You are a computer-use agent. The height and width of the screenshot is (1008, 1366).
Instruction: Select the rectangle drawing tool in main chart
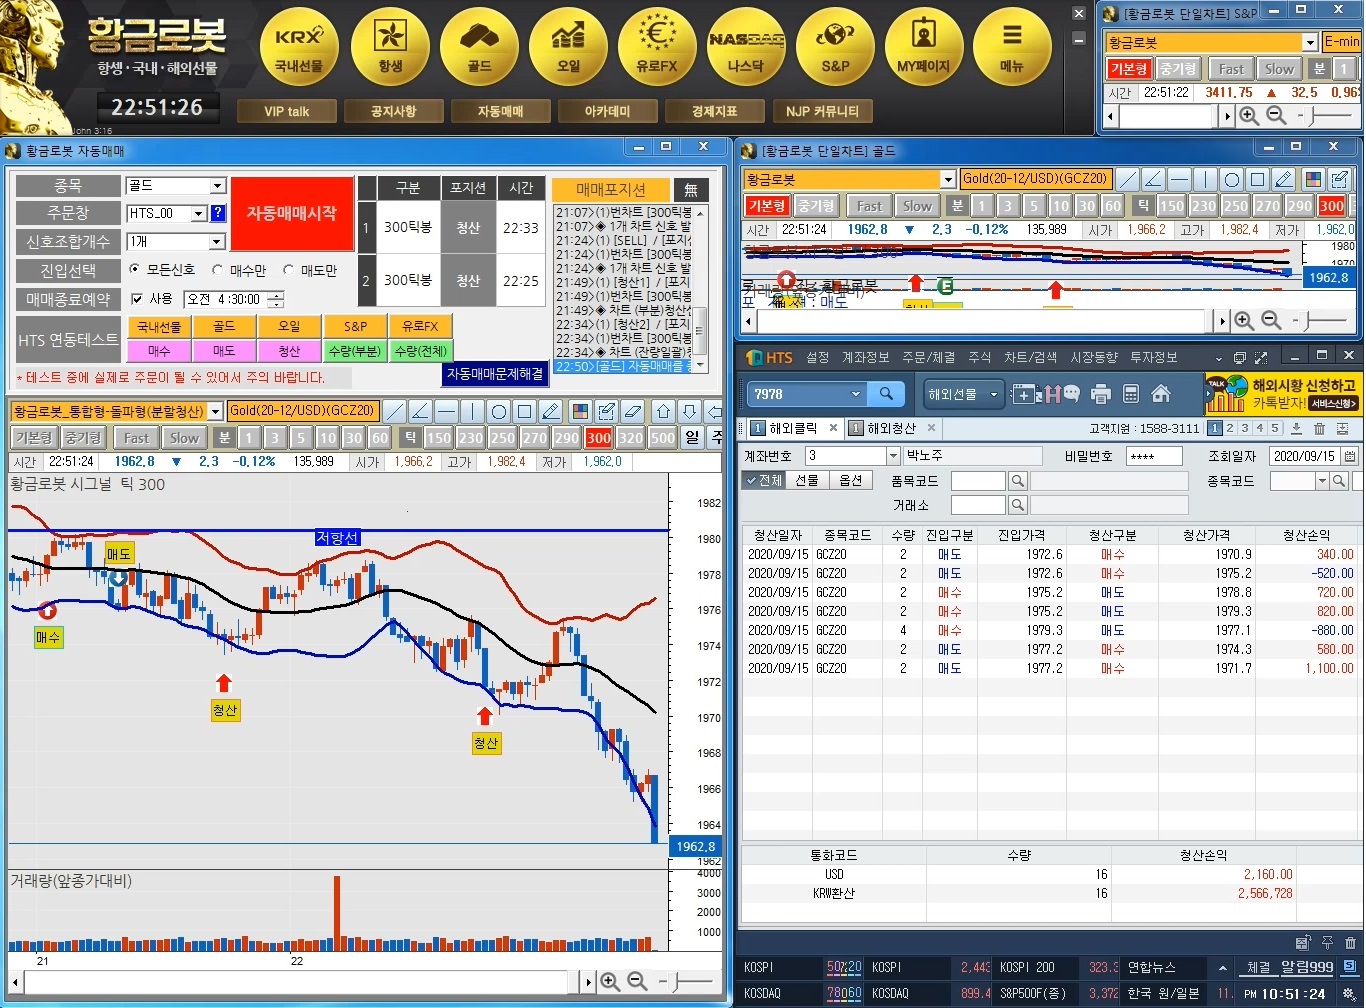[524, 411]
